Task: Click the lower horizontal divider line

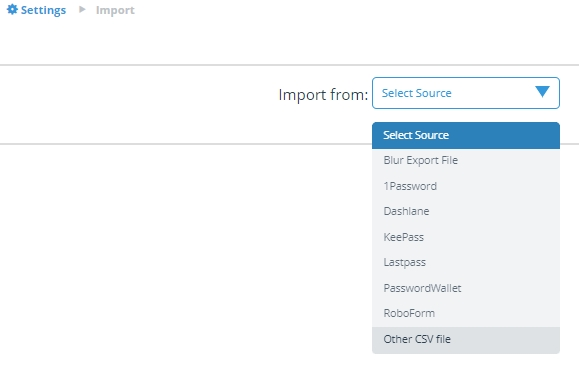Action: [186, 144]
